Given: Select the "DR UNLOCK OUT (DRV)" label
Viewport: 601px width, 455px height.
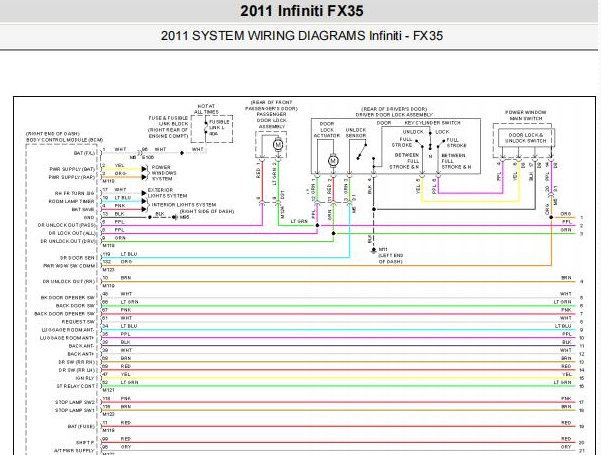Looking at the screenshot, I should tap(68, 241).
